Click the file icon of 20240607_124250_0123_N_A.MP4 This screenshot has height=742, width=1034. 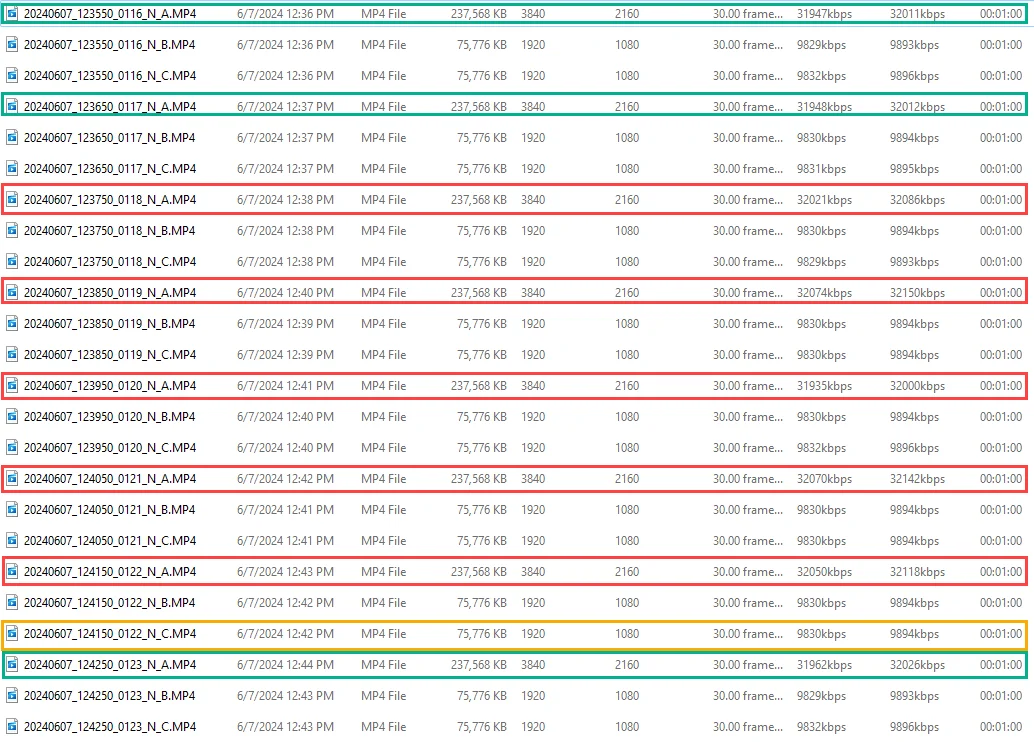[x=12, y=665]
